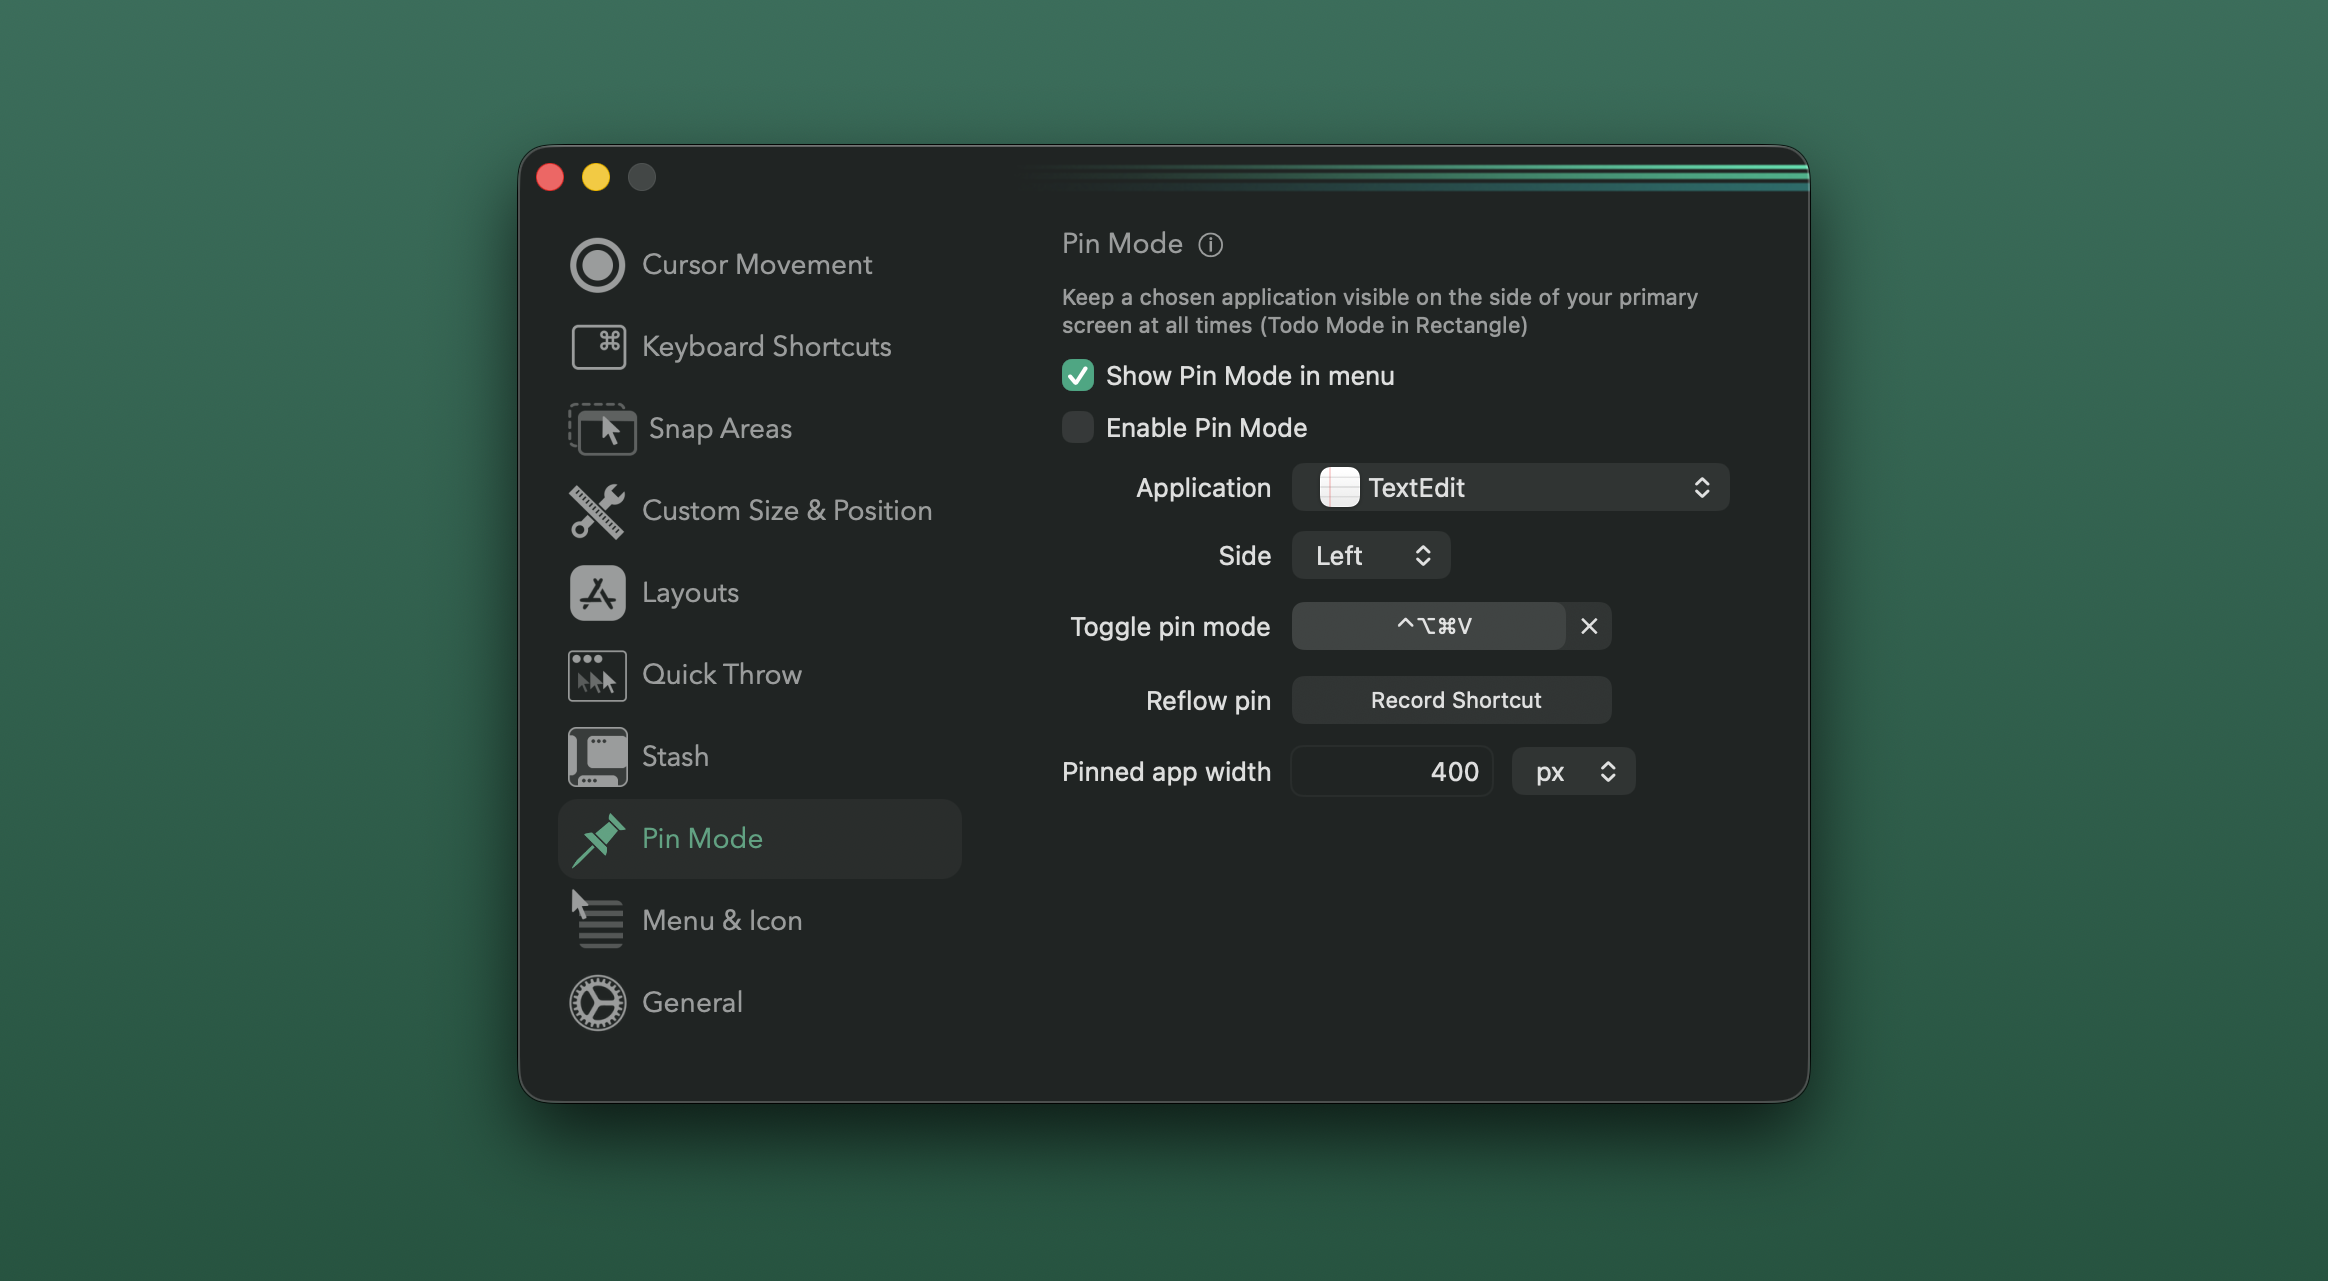Click the Stash window icon
2328x1281 pixels.
point(597,757)
